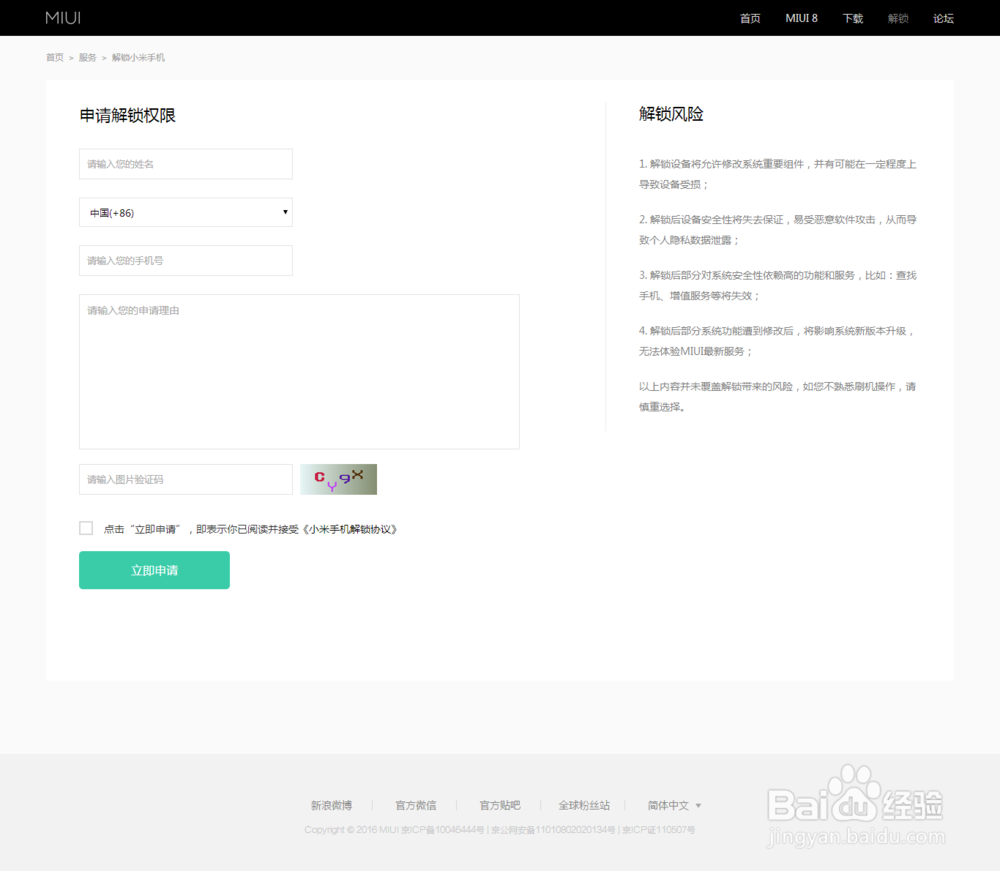Open the 官方贴吧 footer link
The height and width of the screenshot is (871, 1000).
(500, 805)
